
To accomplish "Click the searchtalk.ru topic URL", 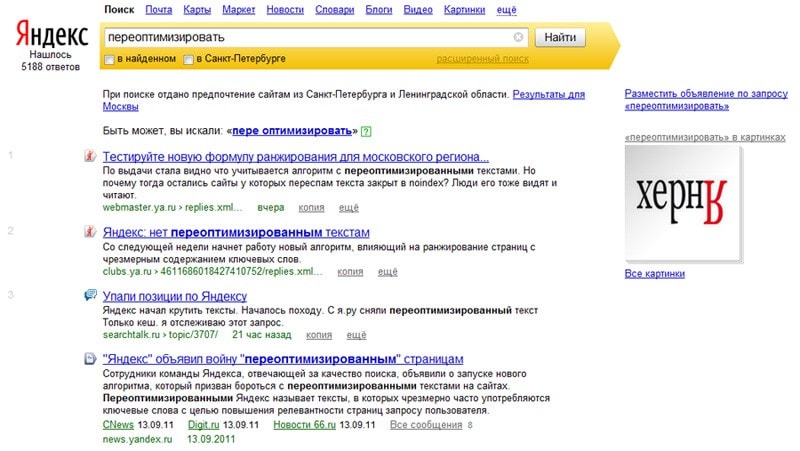I will click(160, 335).
